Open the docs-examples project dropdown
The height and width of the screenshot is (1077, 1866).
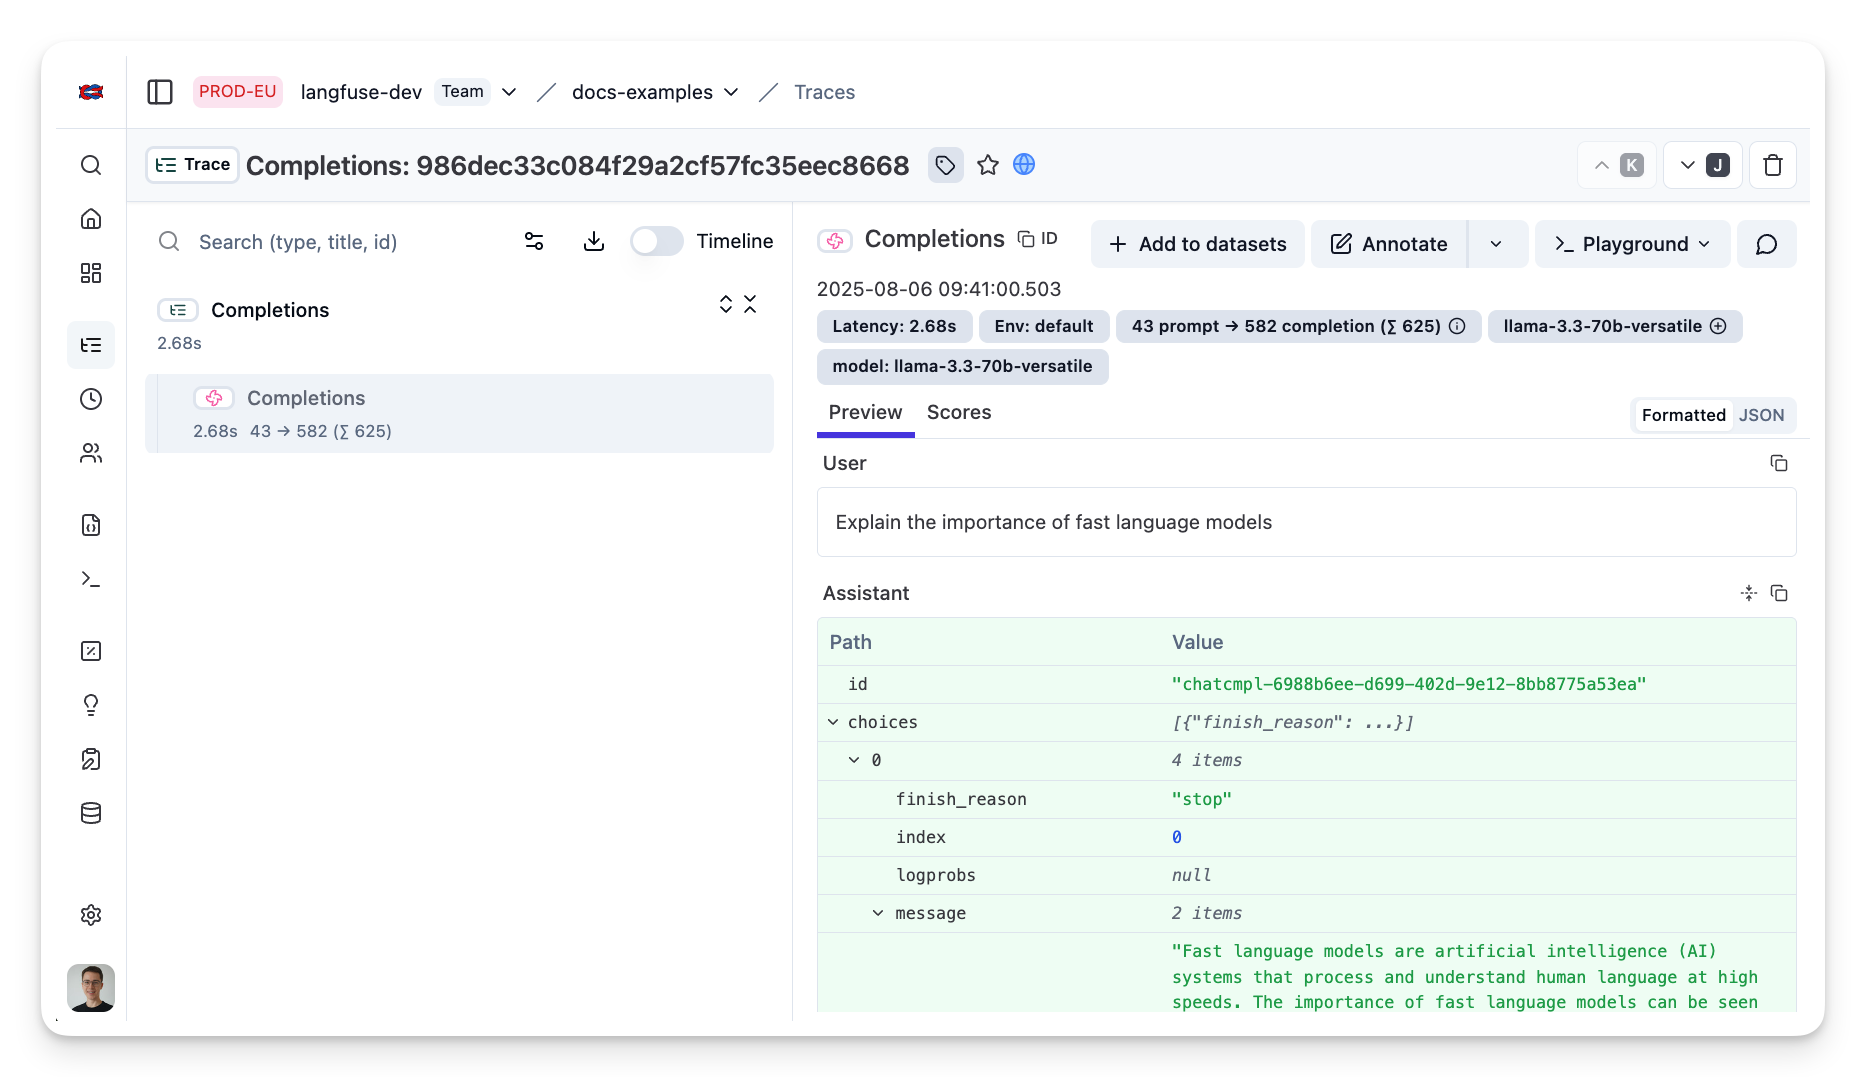pos(732,92)
